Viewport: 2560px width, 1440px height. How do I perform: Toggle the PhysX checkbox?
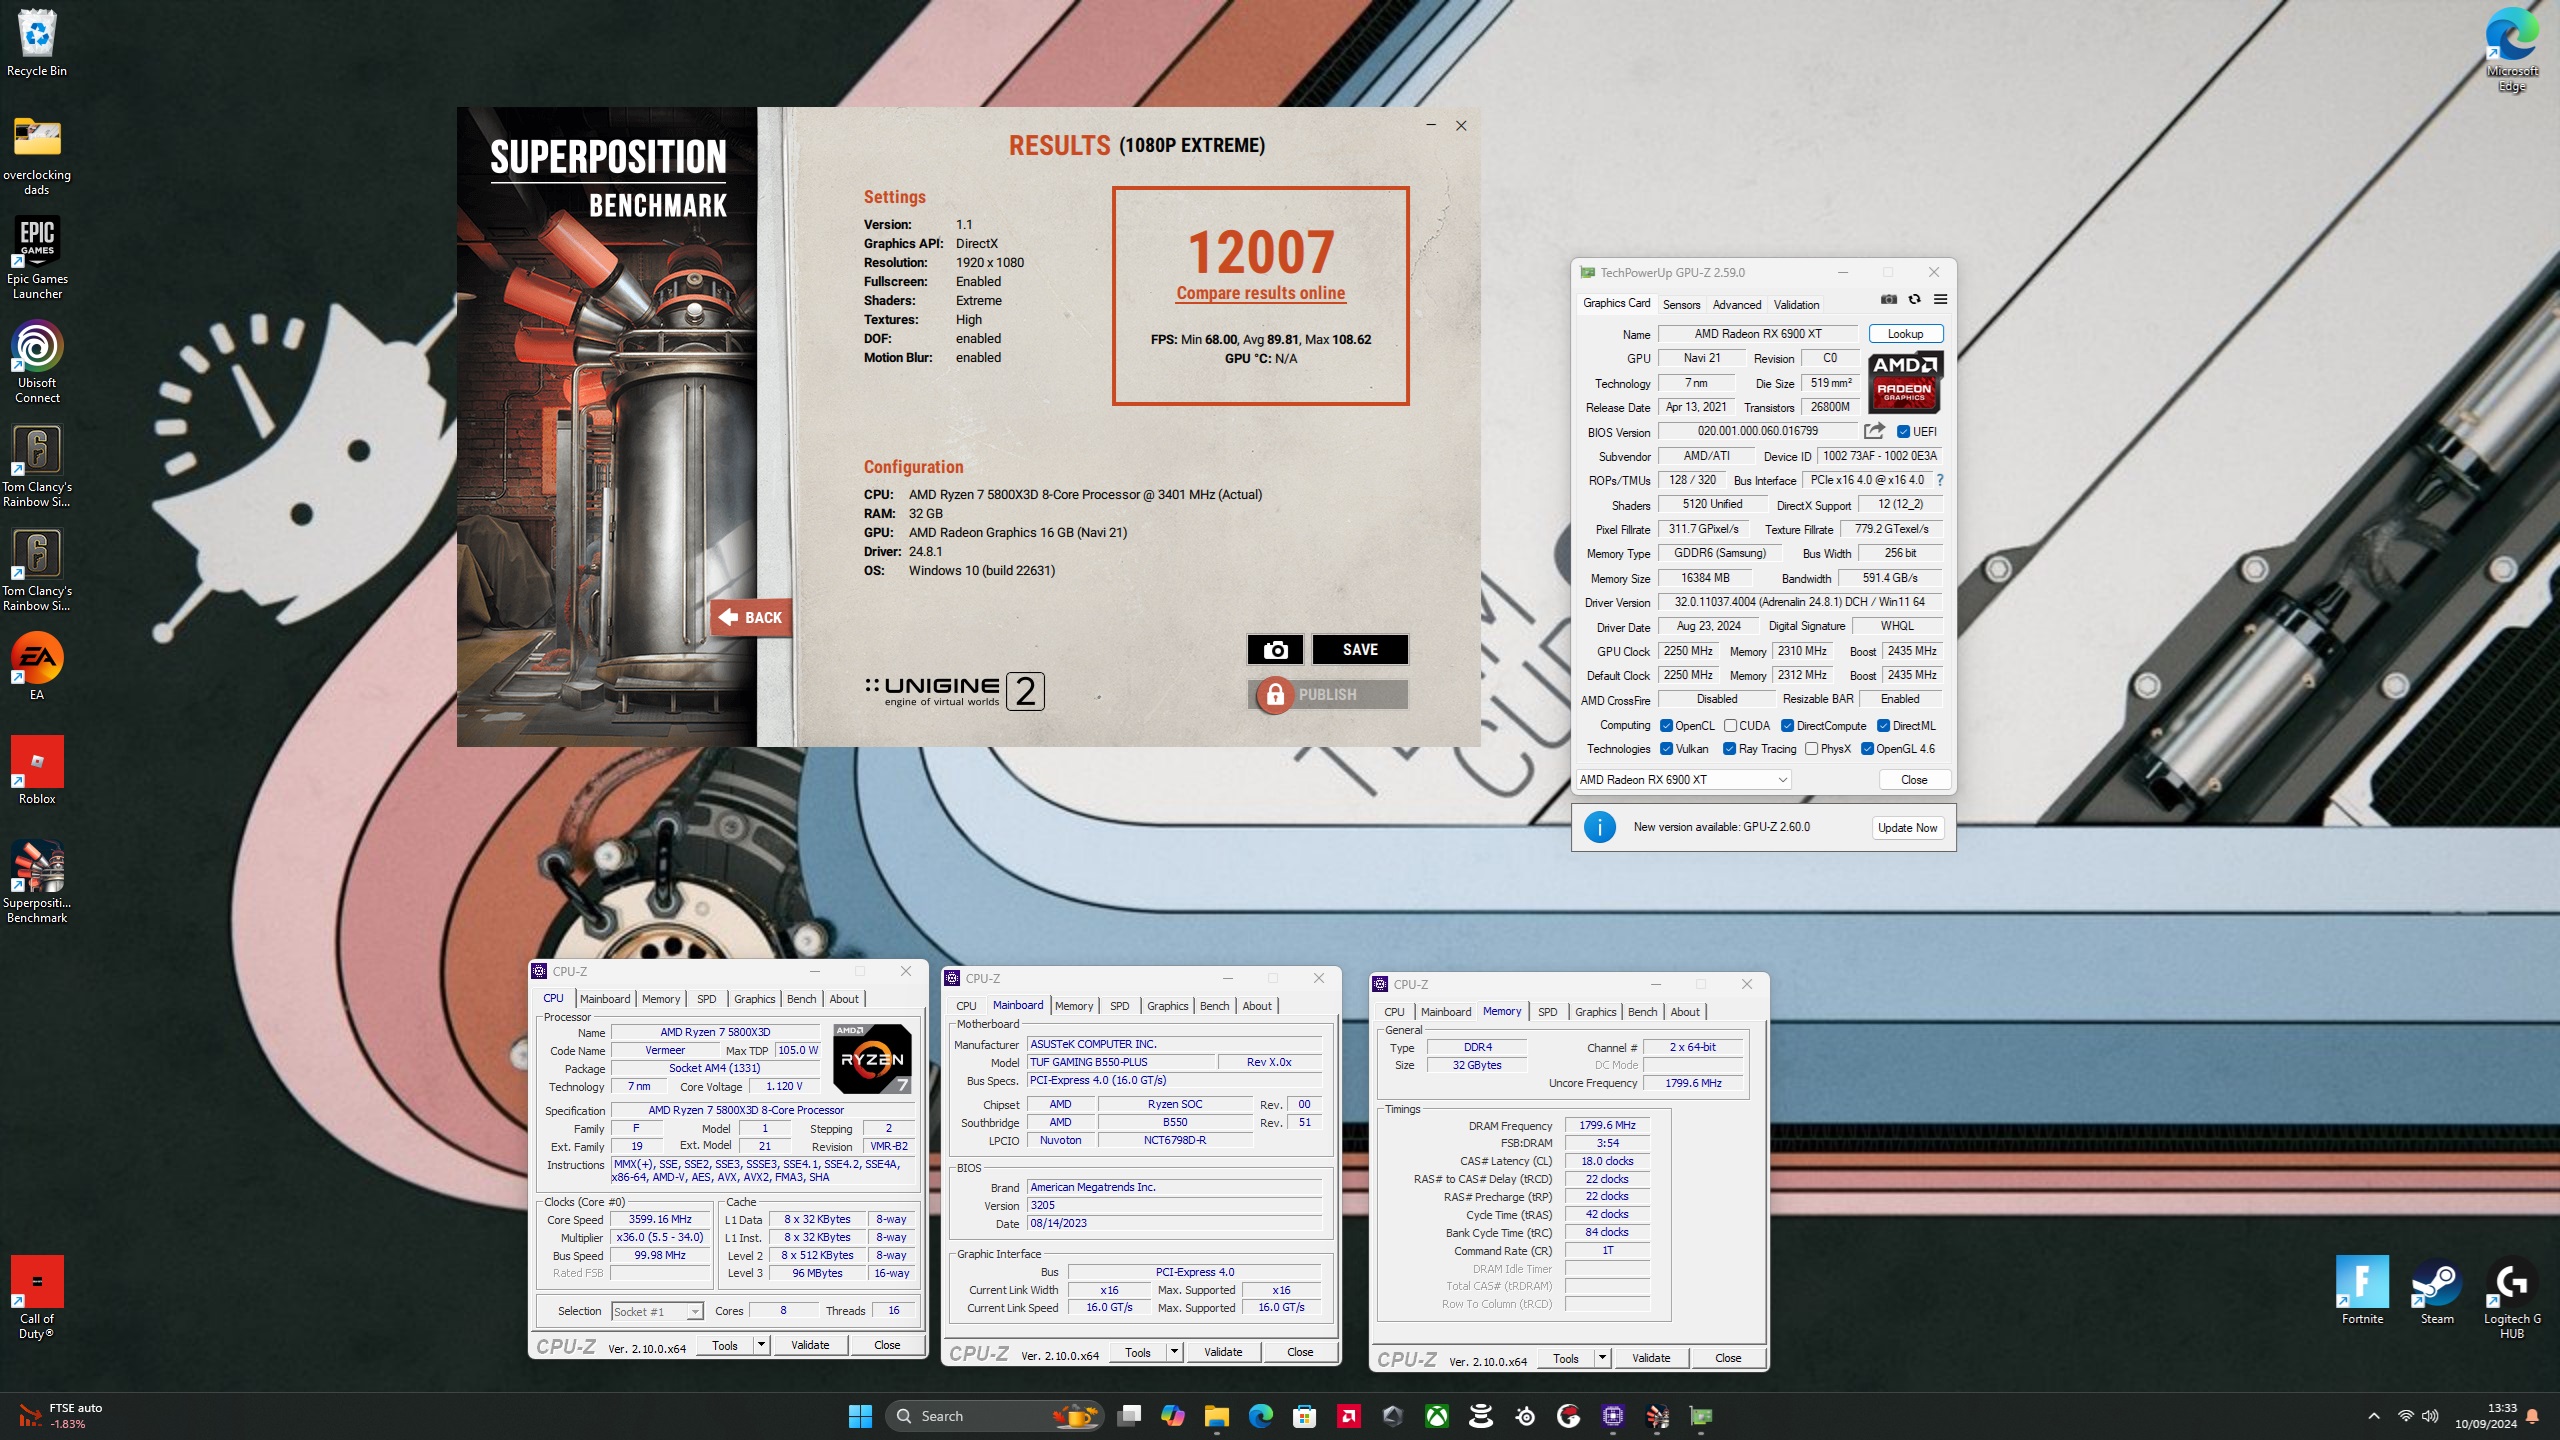(x=1811, y=749)
